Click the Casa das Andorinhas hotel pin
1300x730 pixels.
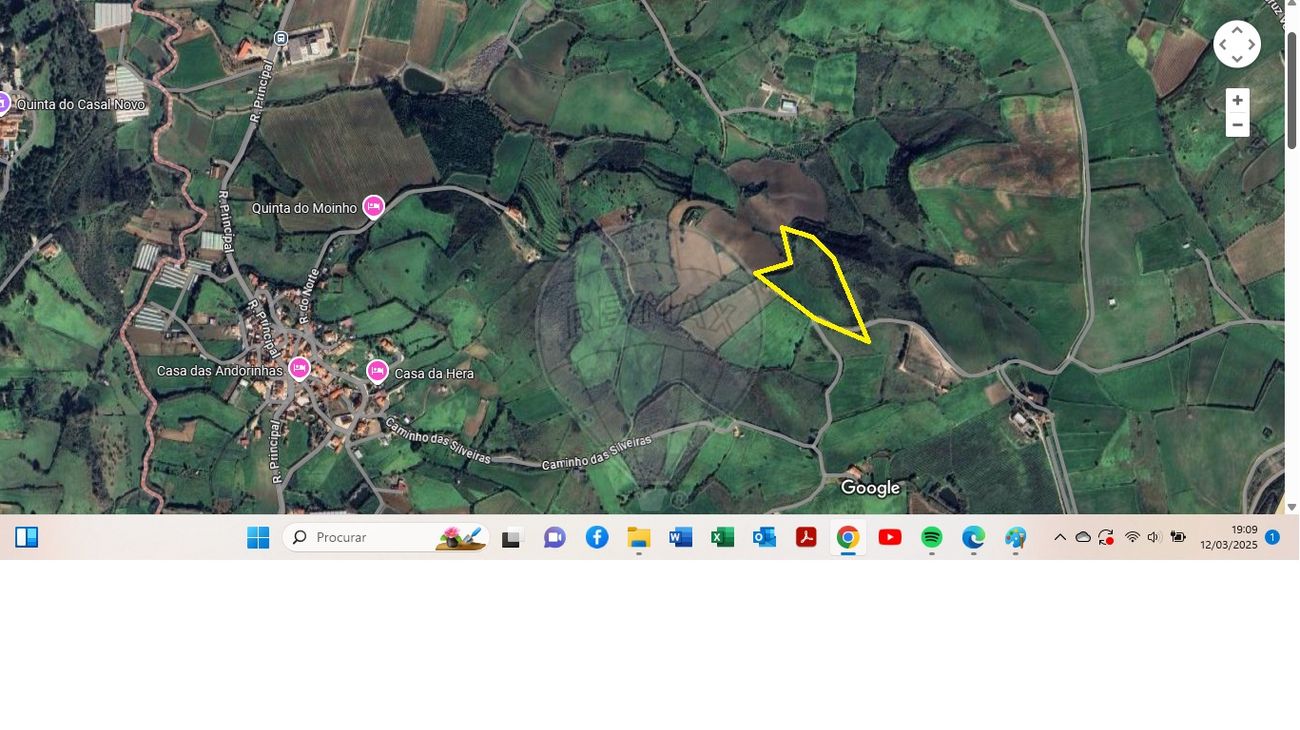tap(299, 369)
